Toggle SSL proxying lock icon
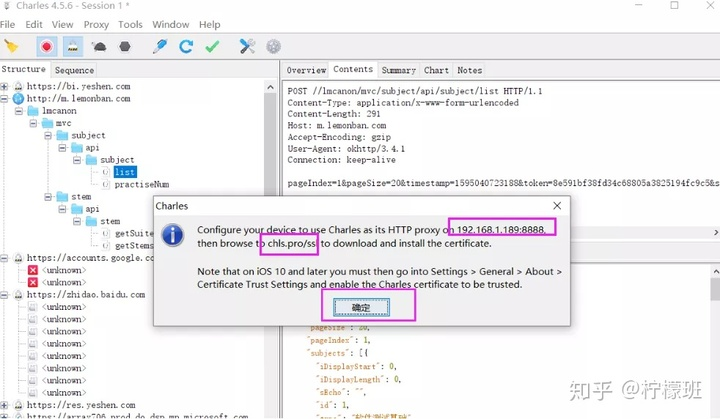Viewport: 720px width, 419px height. [73, 46]
